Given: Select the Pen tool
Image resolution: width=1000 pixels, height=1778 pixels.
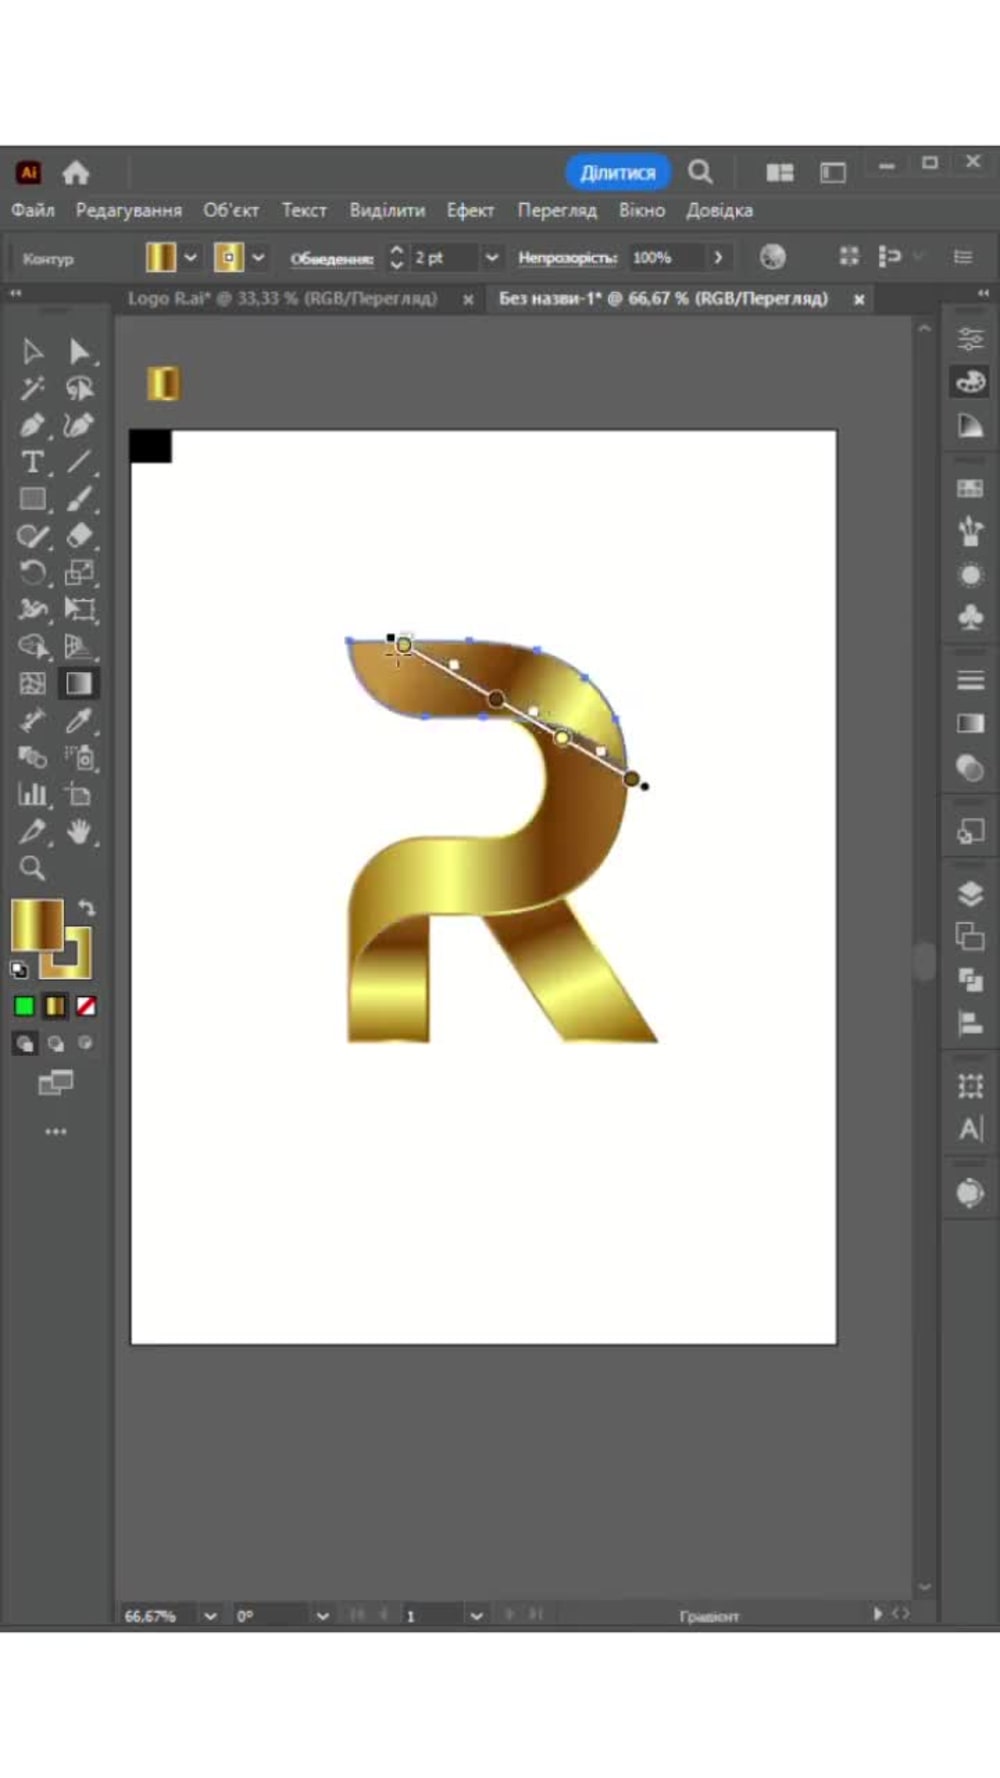Looking at the screenshot, I should point(32,425).
